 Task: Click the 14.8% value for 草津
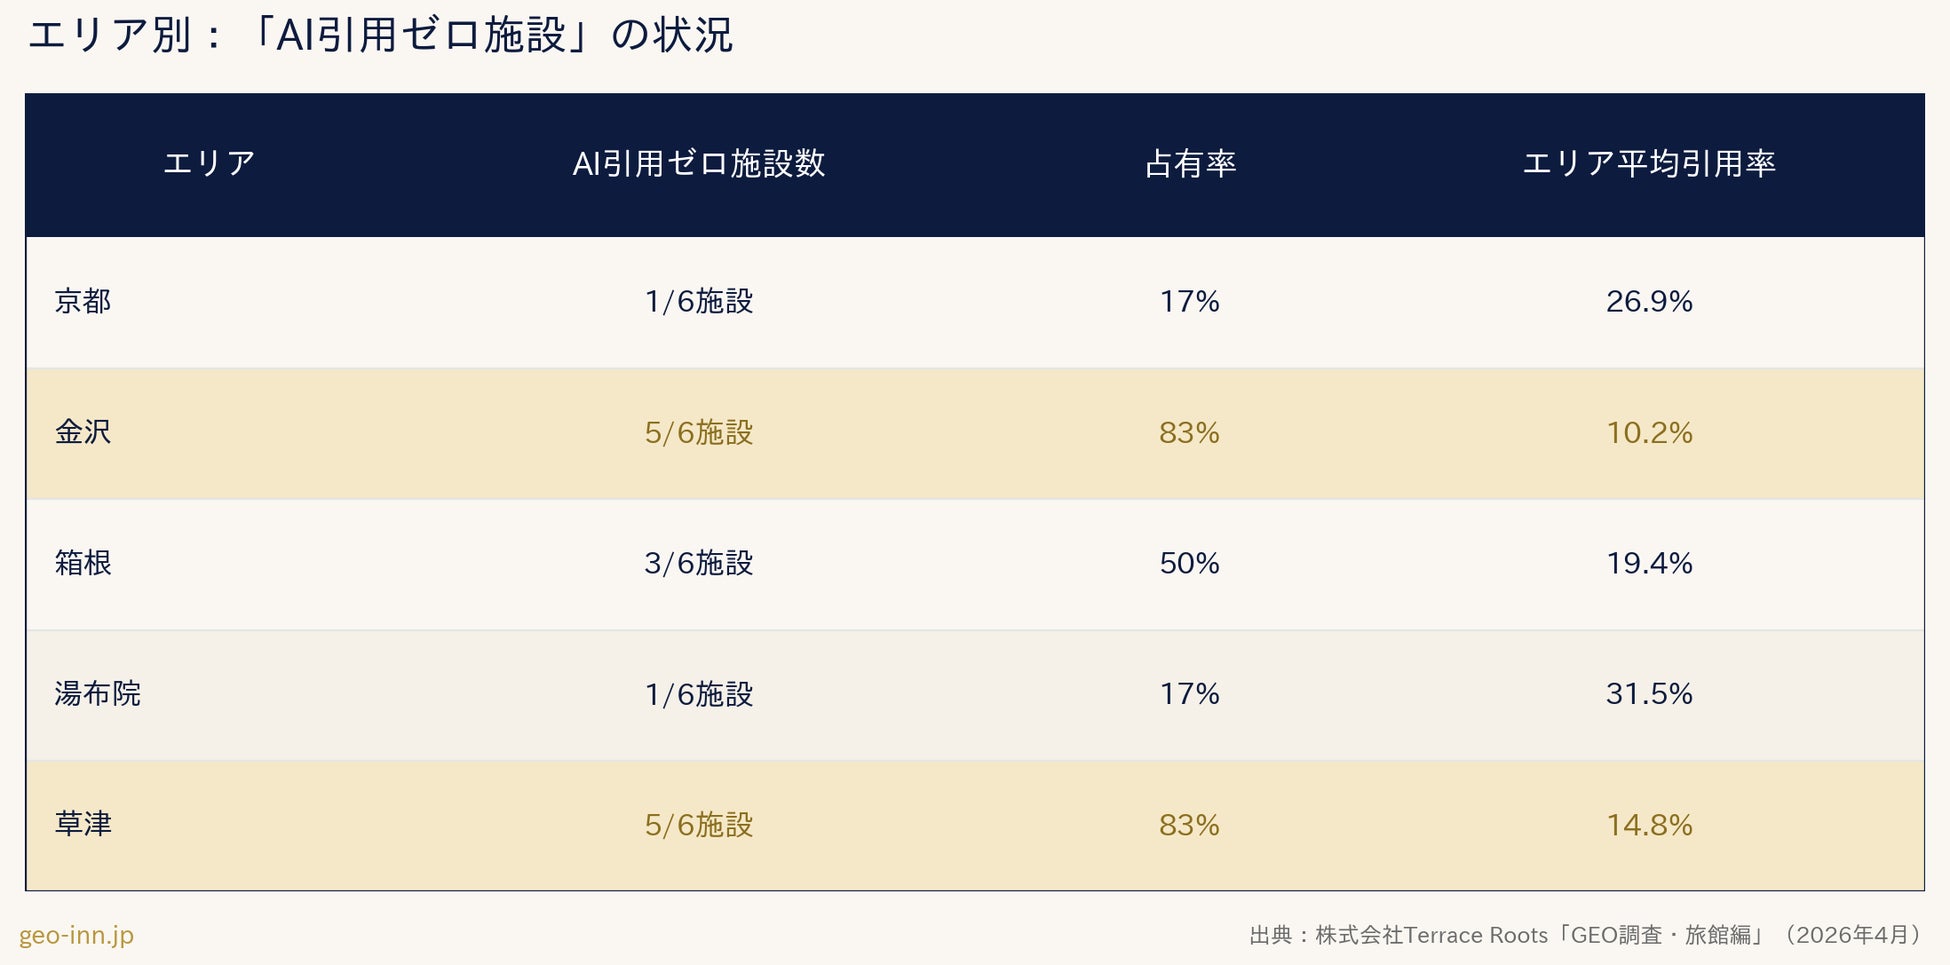(x=1649, y=825)
